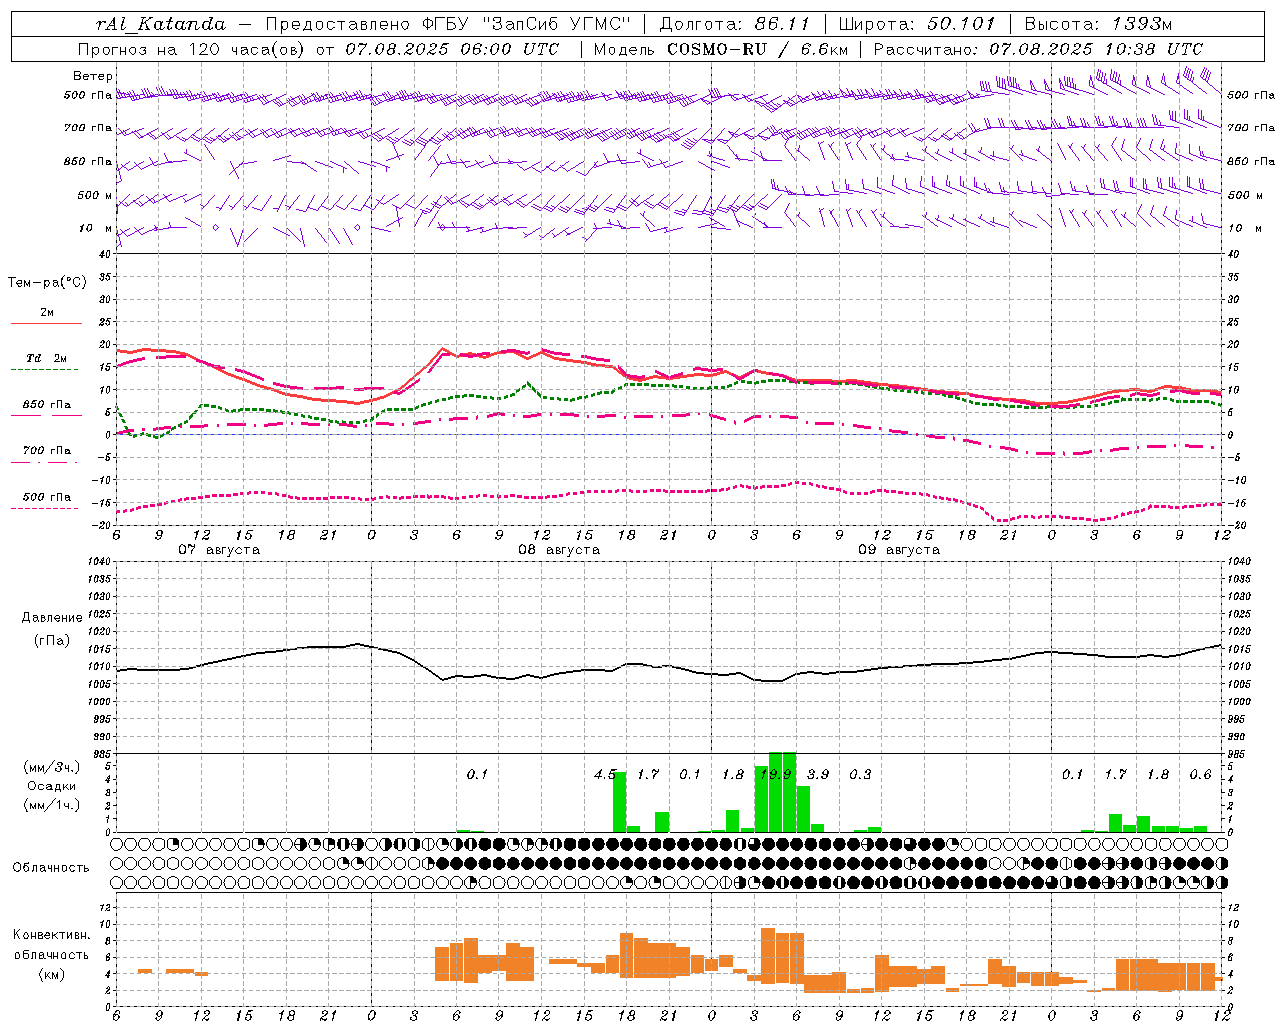Click the Широта: 50.101 header field
The image size is (1280, 1024).
tap(917, 24)
